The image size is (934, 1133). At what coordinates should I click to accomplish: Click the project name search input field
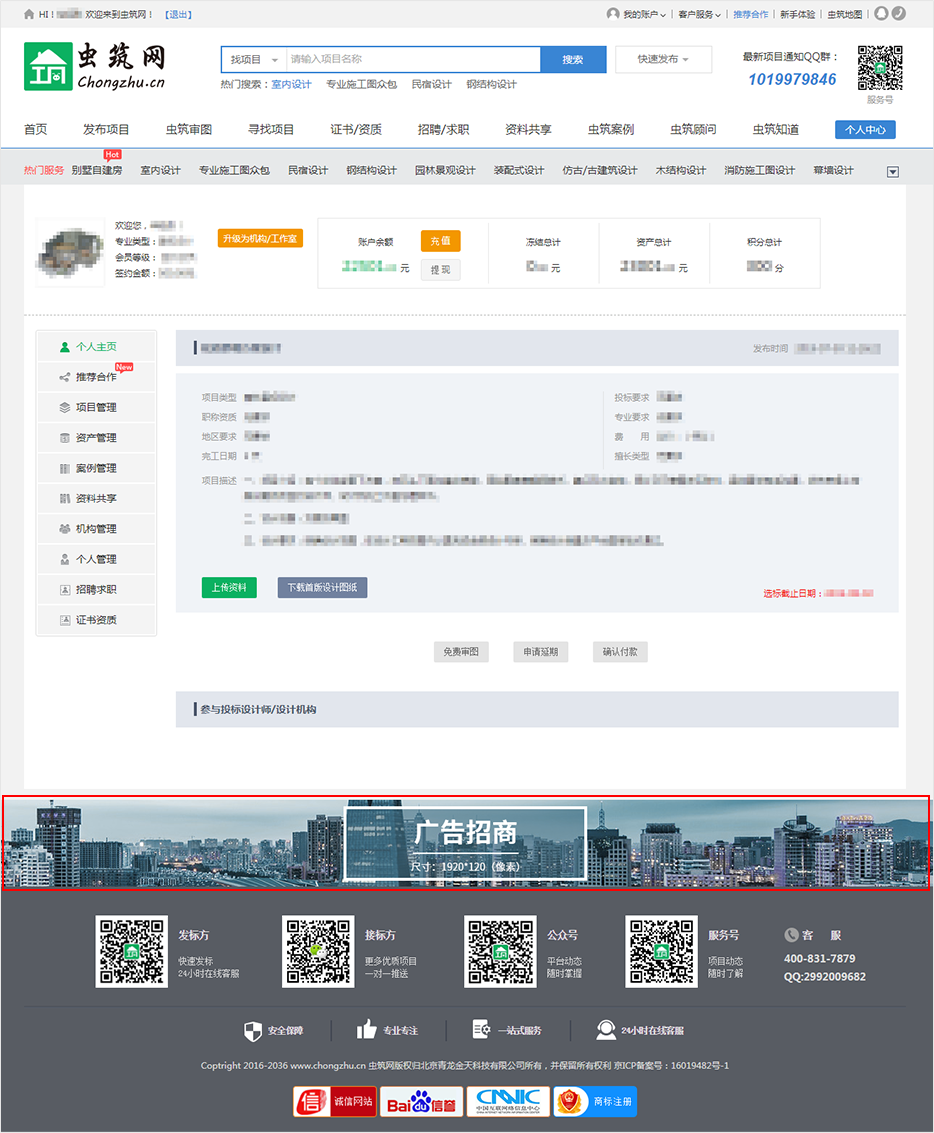(x=412, y=60)
